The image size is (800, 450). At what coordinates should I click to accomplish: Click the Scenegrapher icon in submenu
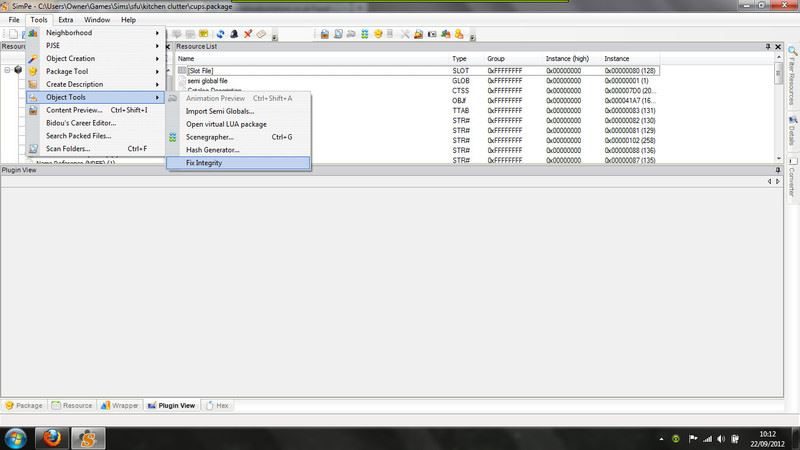click(173, 136)
